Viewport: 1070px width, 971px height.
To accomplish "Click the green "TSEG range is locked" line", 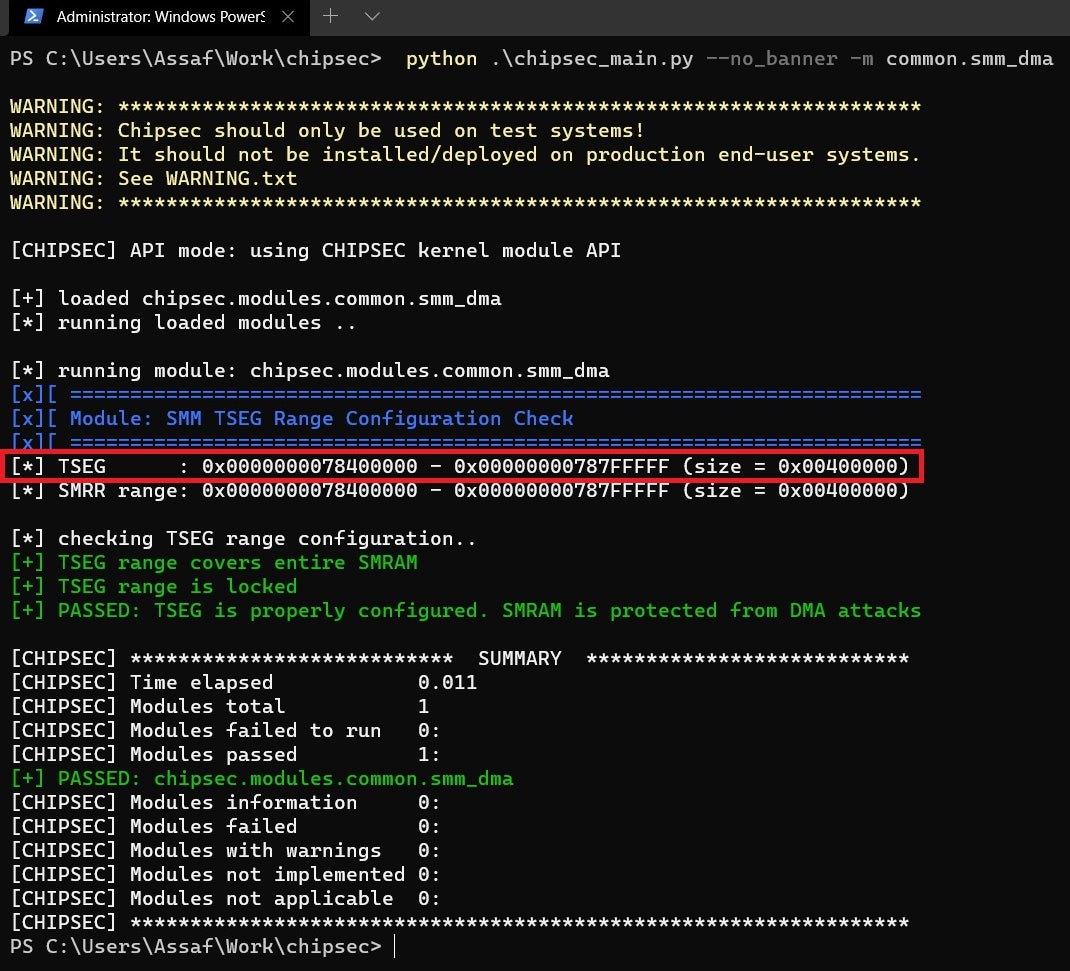I will [177, 587].
